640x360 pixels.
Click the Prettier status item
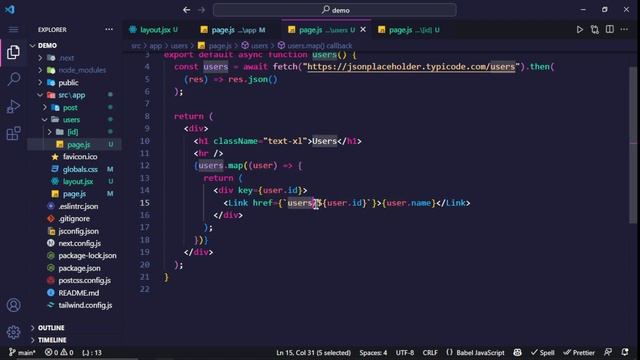(x=579, y=352)
